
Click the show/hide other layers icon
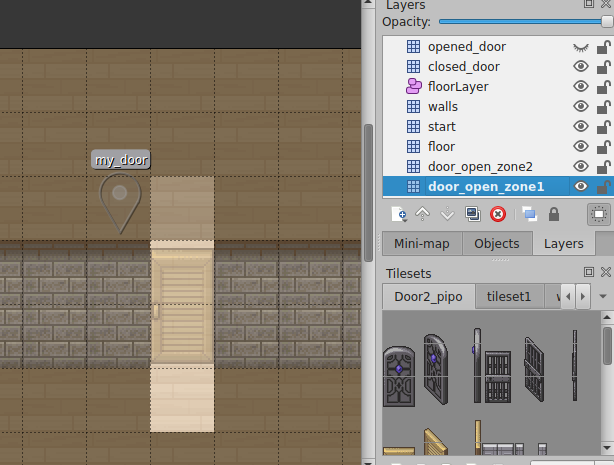(529, 214)
